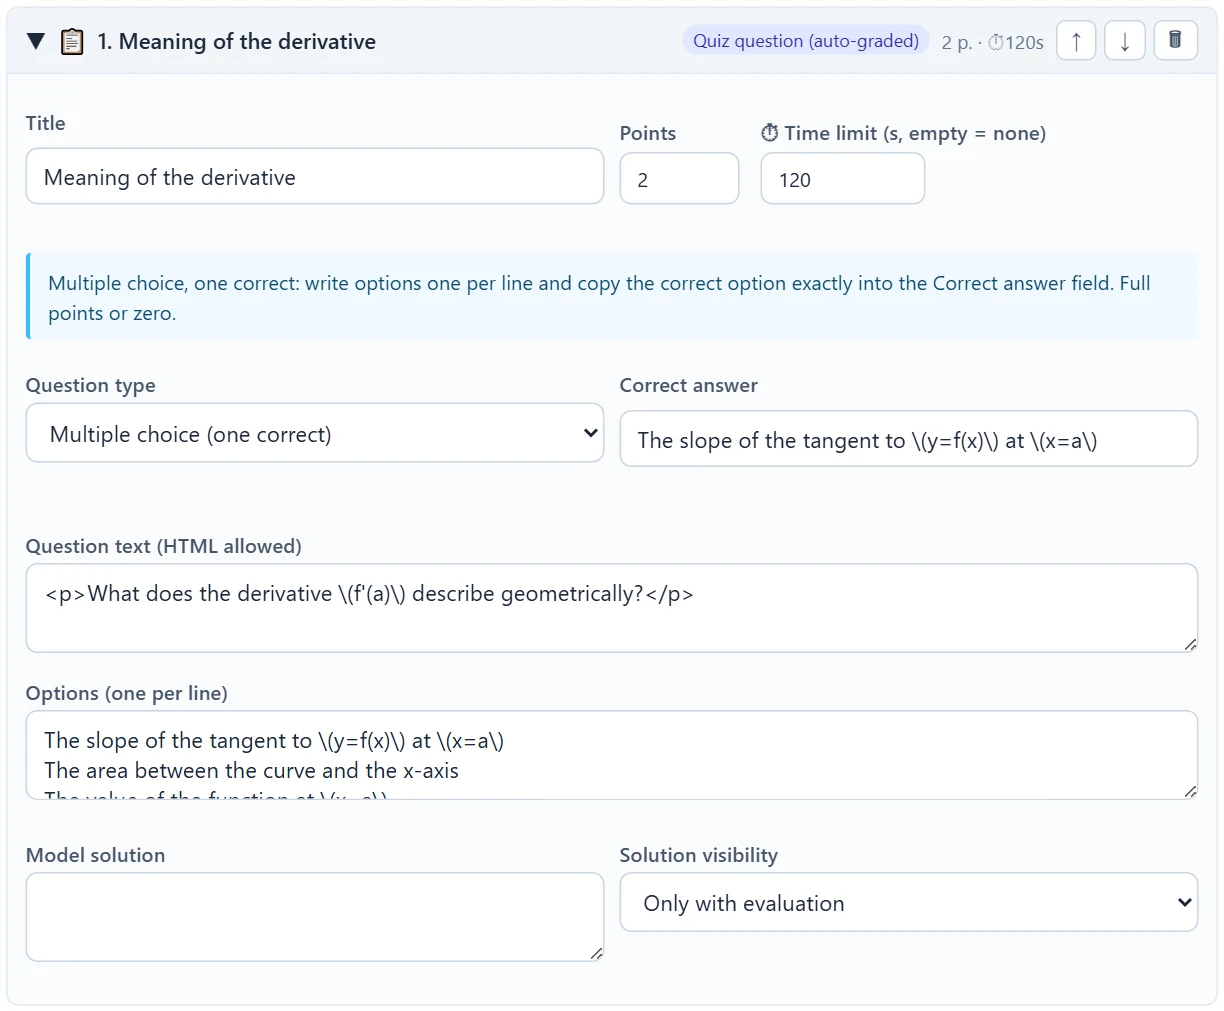Click the '2 p. · 120s' summary text
1224x1011 pixels.
coord(992,42)
